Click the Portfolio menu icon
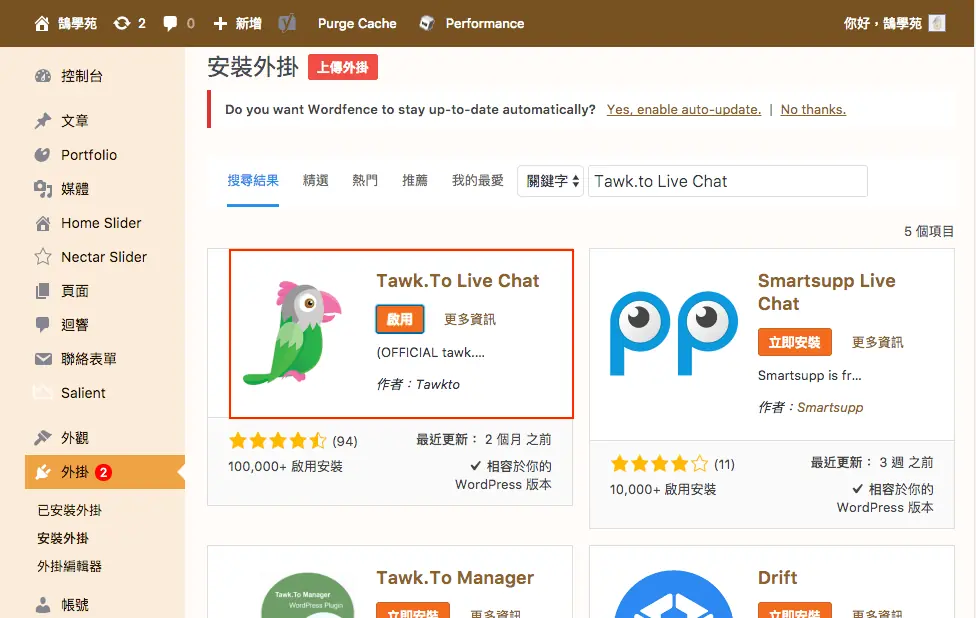The height and width of the screenshot is (618, 976). click(42, 155)
